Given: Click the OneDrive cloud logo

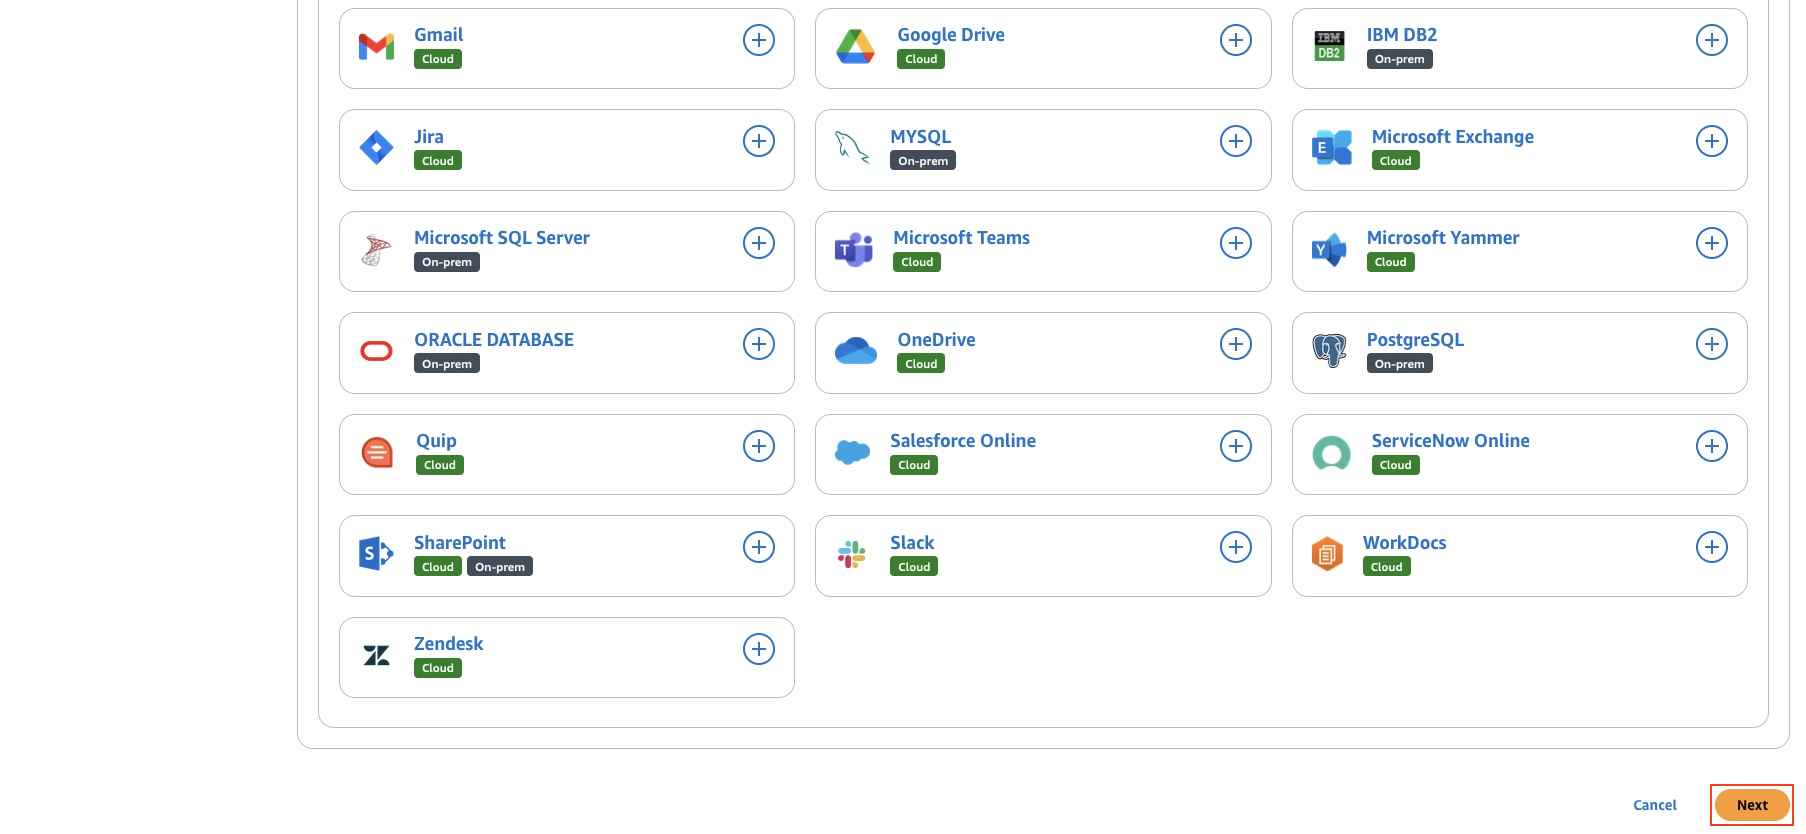Looking at the screenshot, I should [x=856, y=351].
